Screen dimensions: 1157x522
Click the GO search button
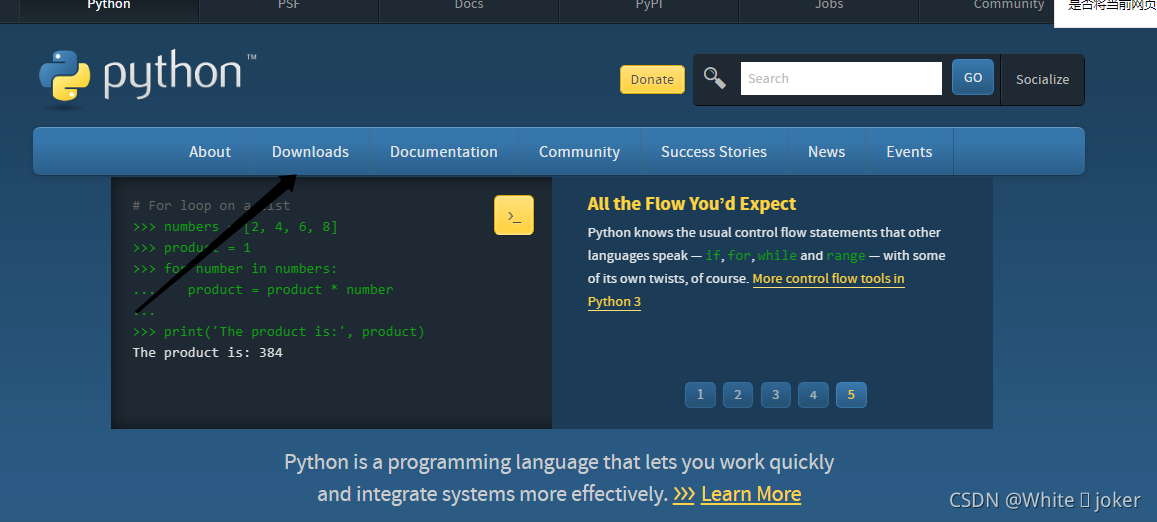coord(973,78)
